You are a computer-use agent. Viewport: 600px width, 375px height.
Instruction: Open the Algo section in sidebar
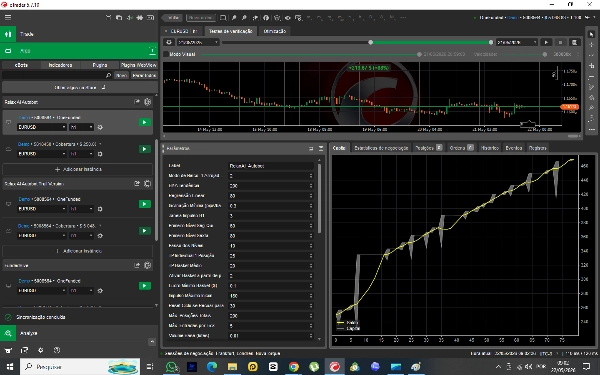[x=79, y=51]
